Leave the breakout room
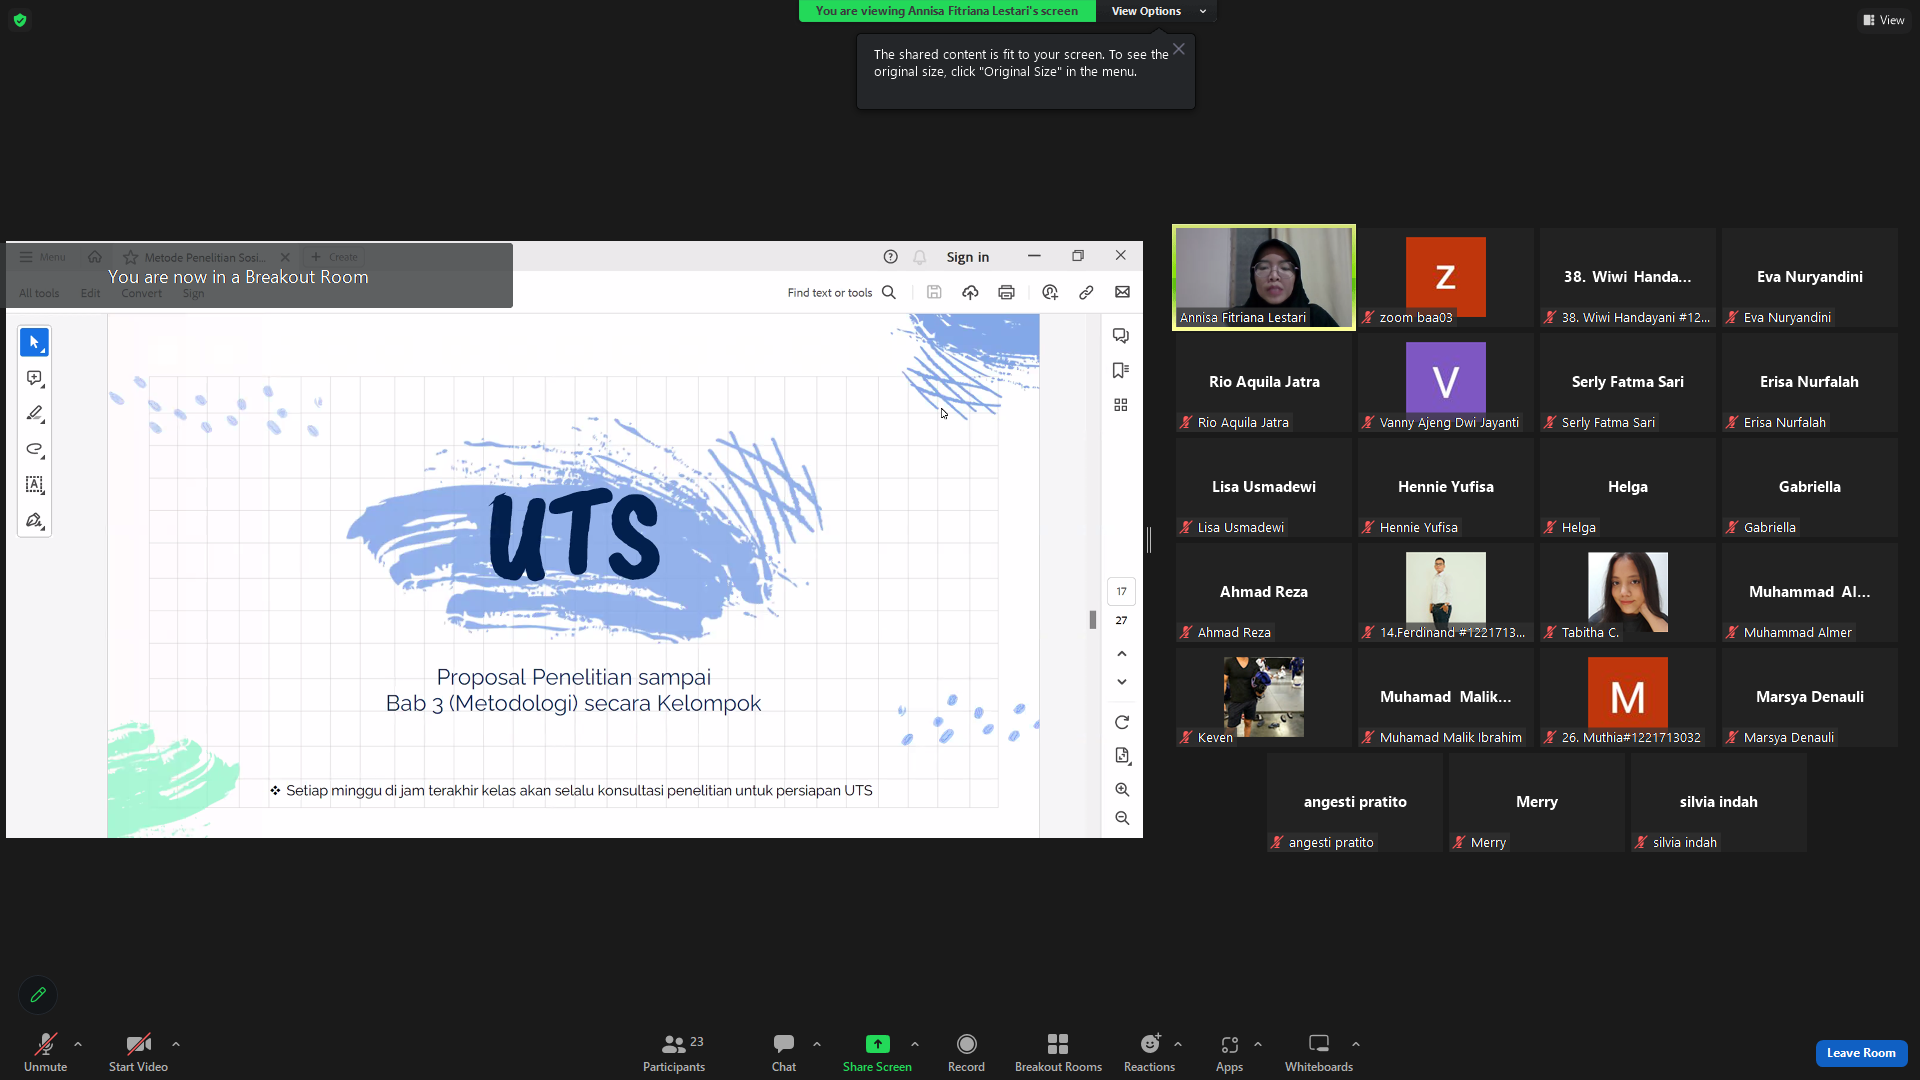1920x1080 pixels. pyautogui.click(x=1861, y=1053)
